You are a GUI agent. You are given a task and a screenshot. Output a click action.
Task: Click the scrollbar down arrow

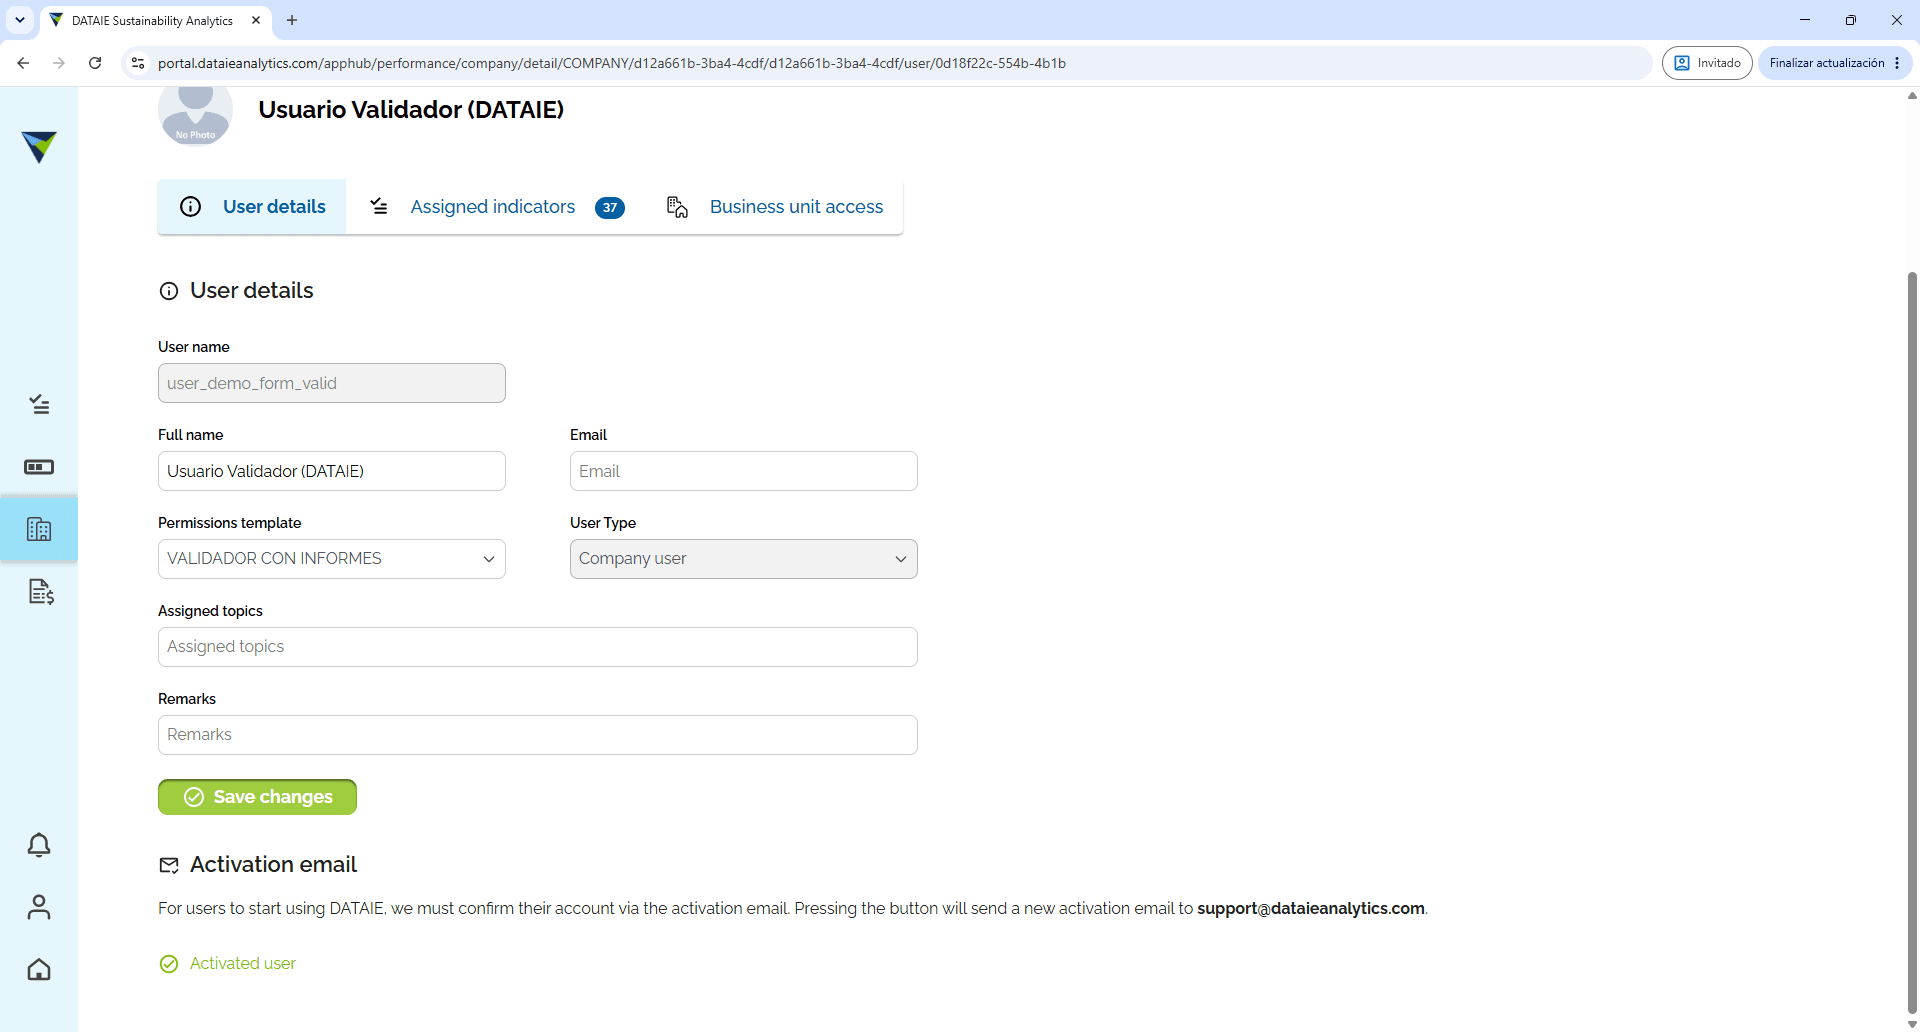click(x=1912, y=1024)
